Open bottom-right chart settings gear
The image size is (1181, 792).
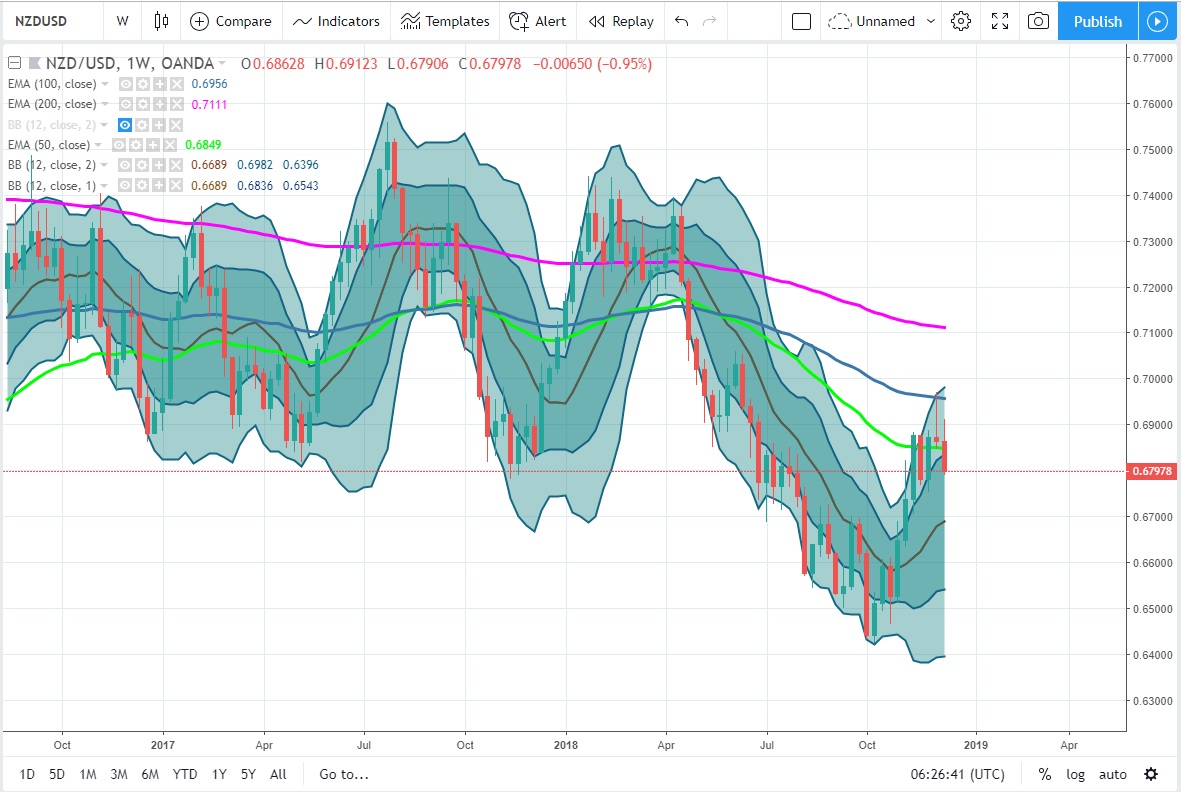point(1151,774)
